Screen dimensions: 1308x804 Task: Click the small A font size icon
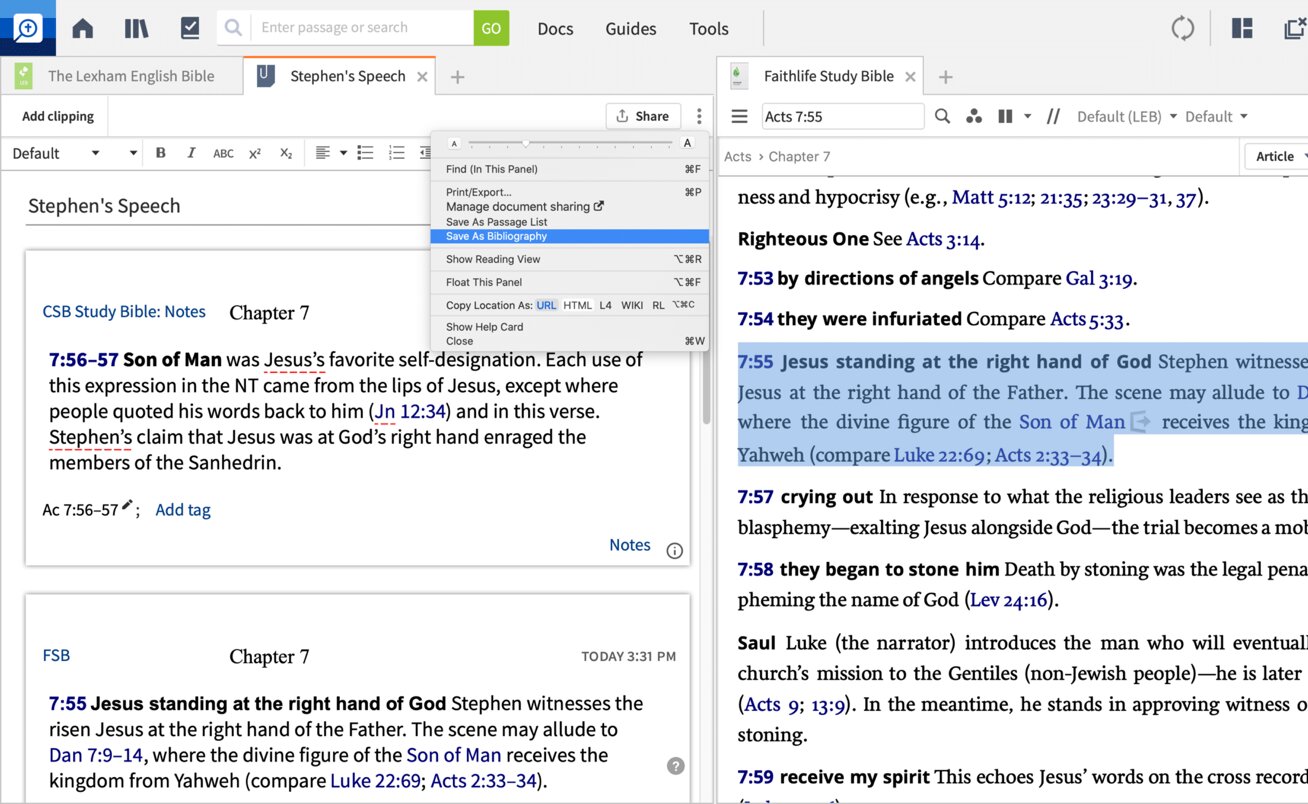click(454, 143)
